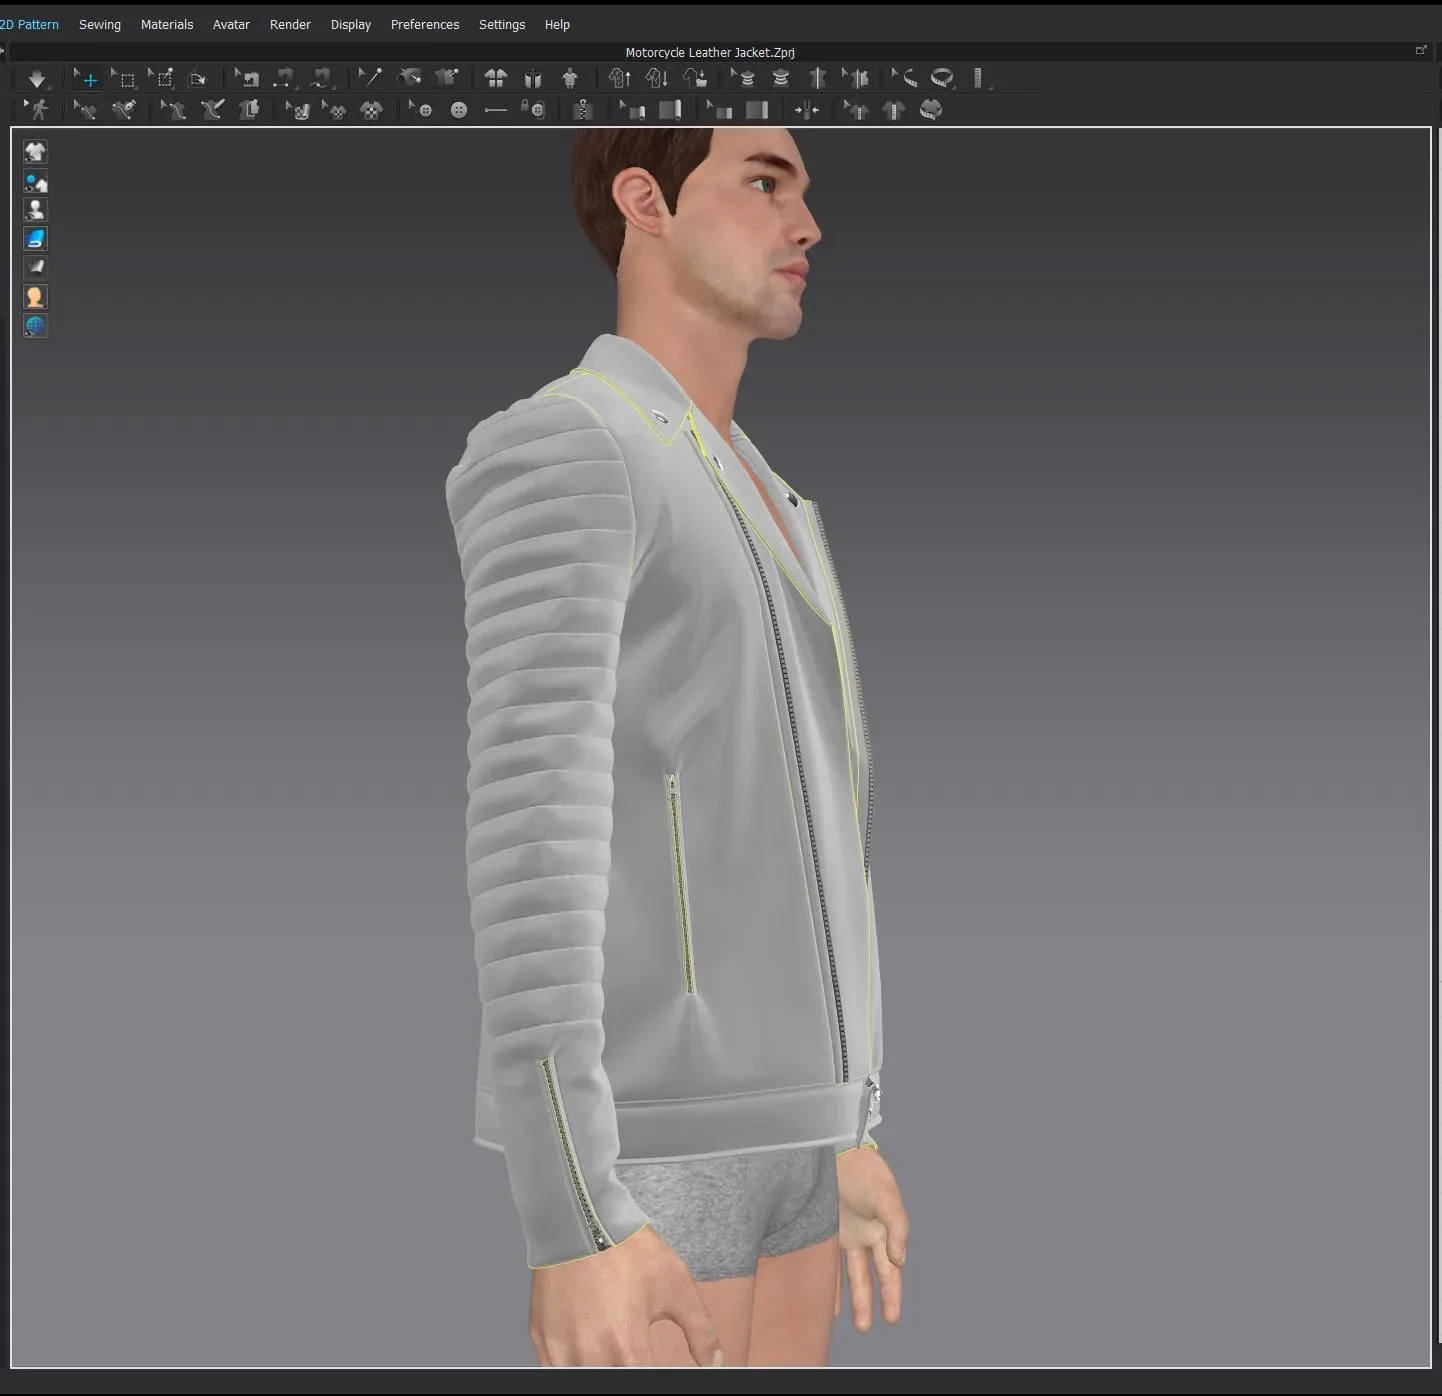The height and width of the screenshot is (1396, 1442).
Task: Open the Display menu
Action: [351, 24]
